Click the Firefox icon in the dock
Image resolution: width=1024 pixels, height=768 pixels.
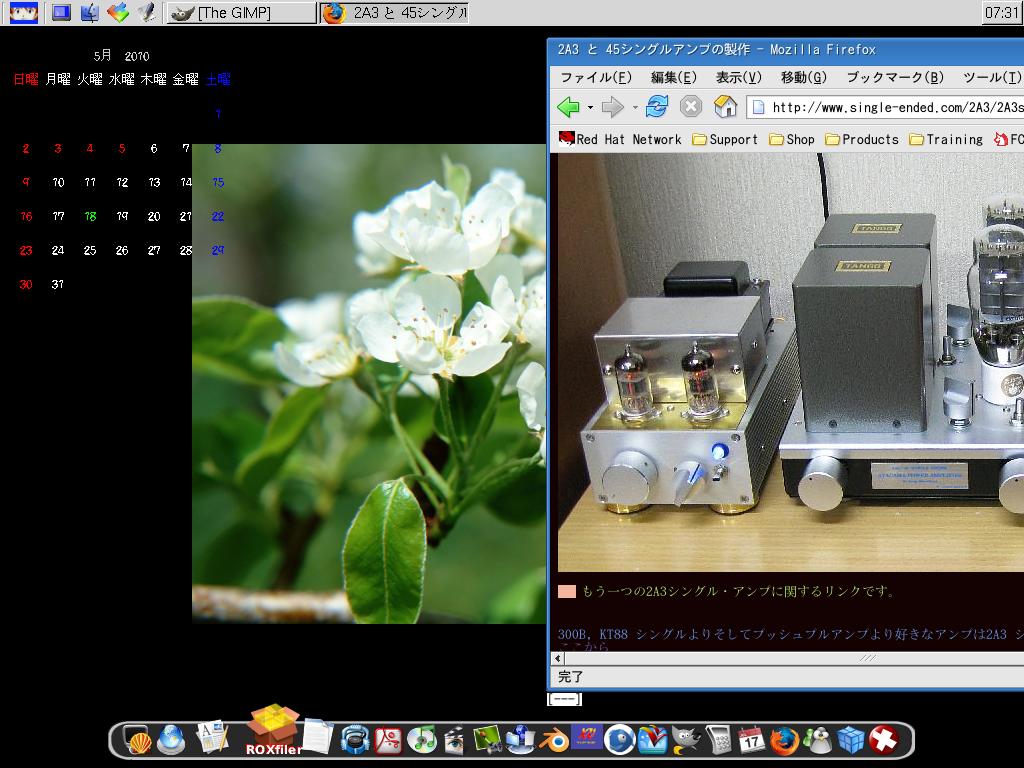pyautogui.click(x=784, y=740)
